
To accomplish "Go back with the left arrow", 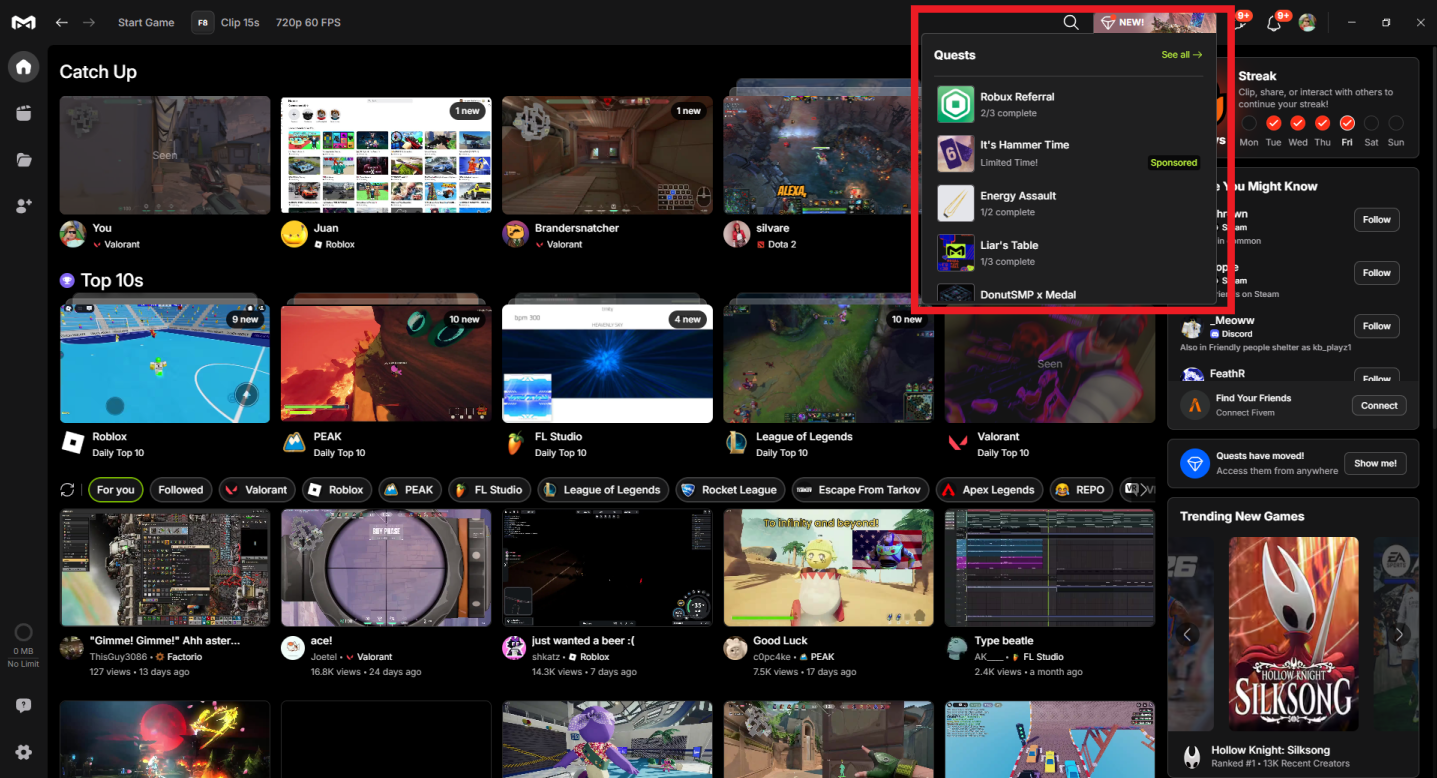I will (x=62, y=22).
